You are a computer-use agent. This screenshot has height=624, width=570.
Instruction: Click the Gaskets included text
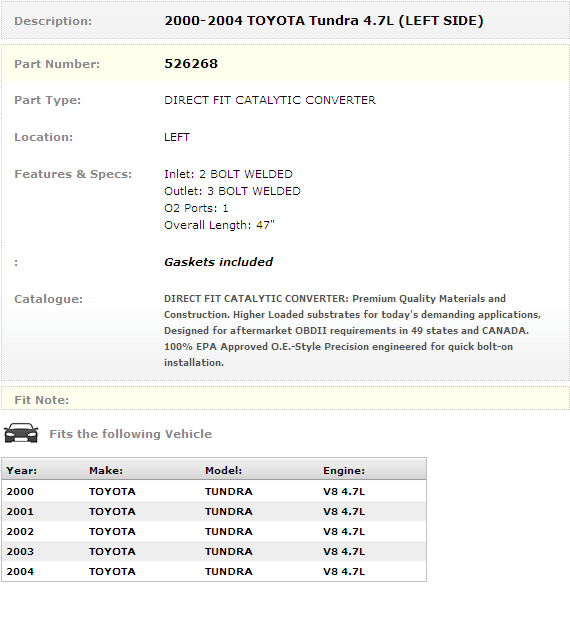pos(218,262)
